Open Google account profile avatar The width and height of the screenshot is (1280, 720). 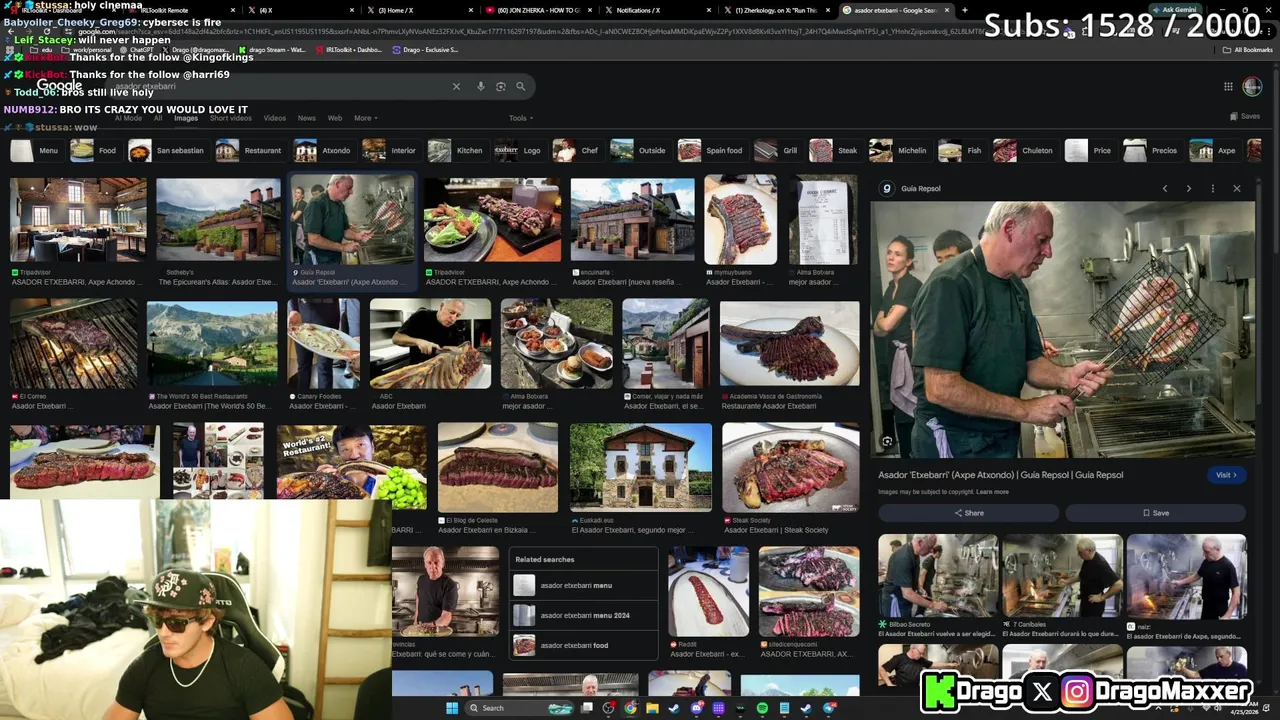[x=1252, y=87]
